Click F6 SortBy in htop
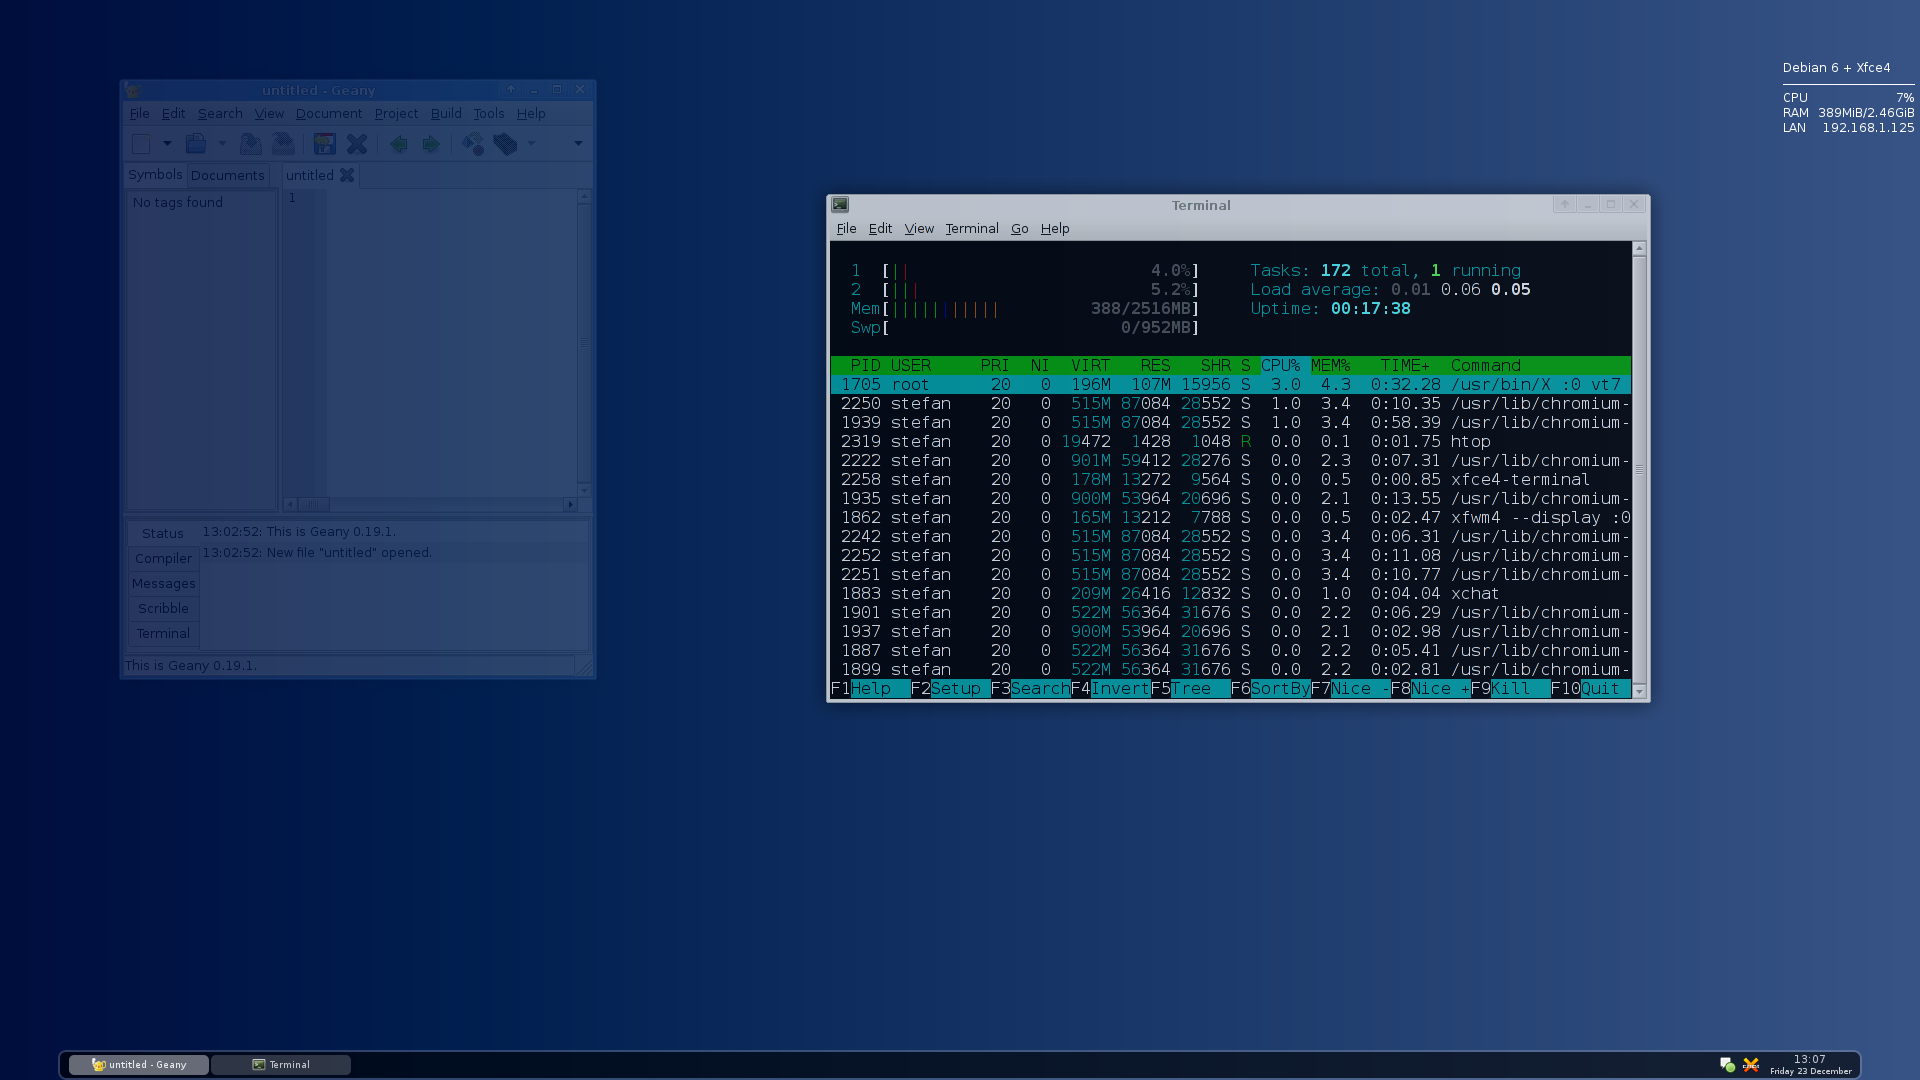The width and height of the screenshot is (1920, 1080). point(1270,688)
